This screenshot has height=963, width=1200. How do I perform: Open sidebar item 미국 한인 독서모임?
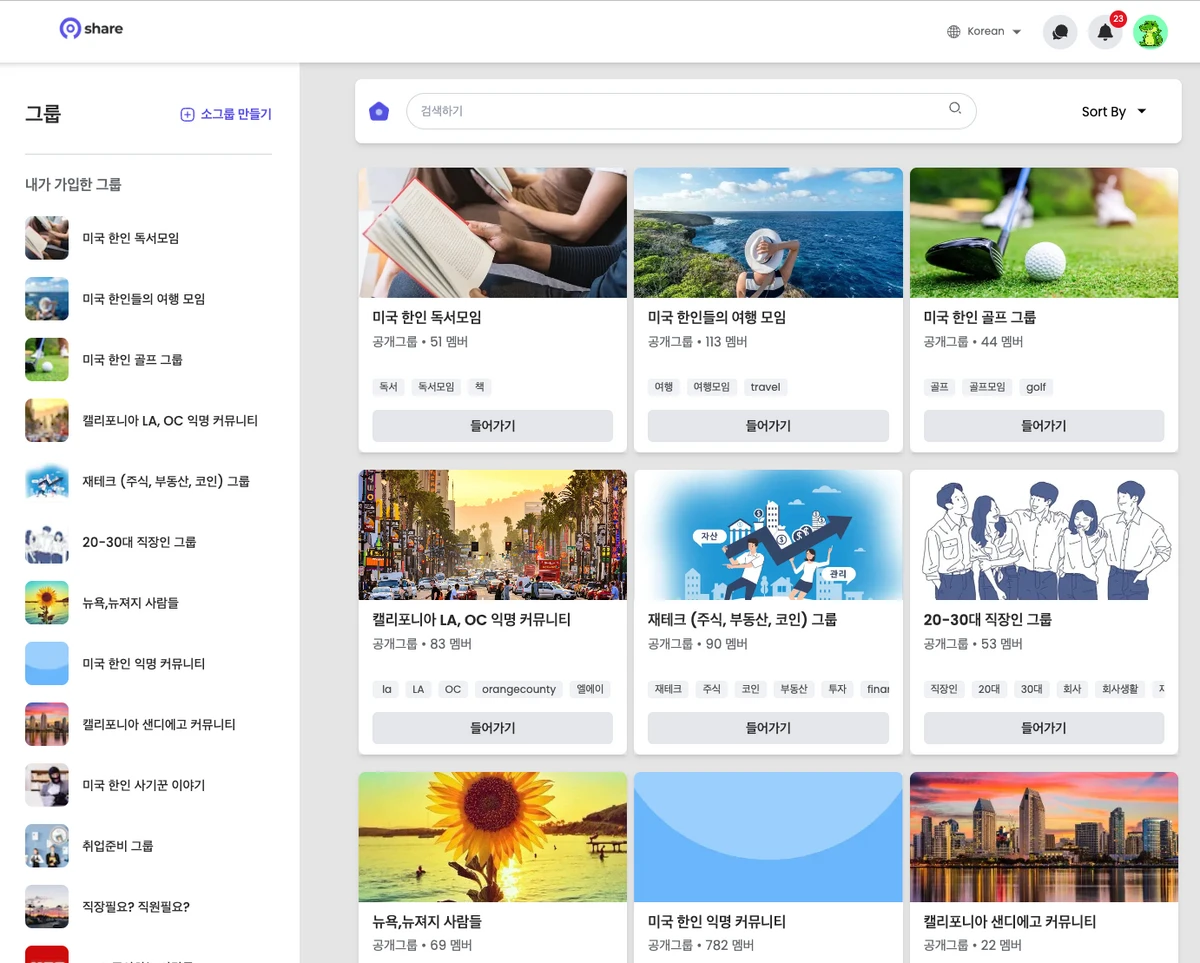(x=148, y=238)
